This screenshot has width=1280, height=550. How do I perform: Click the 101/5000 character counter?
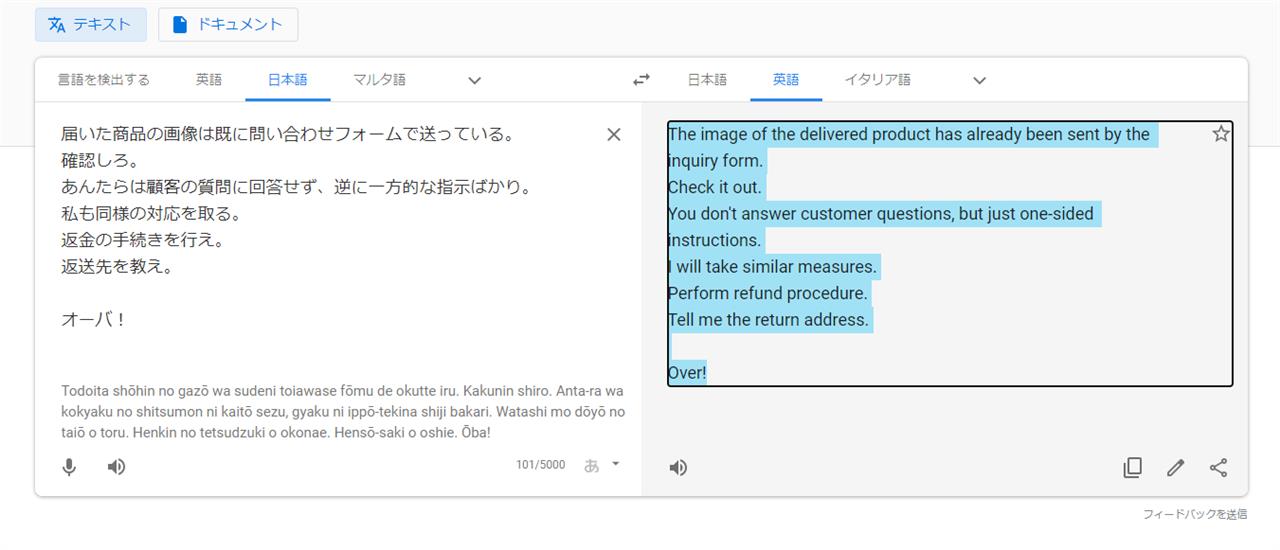tap(540, 465)
